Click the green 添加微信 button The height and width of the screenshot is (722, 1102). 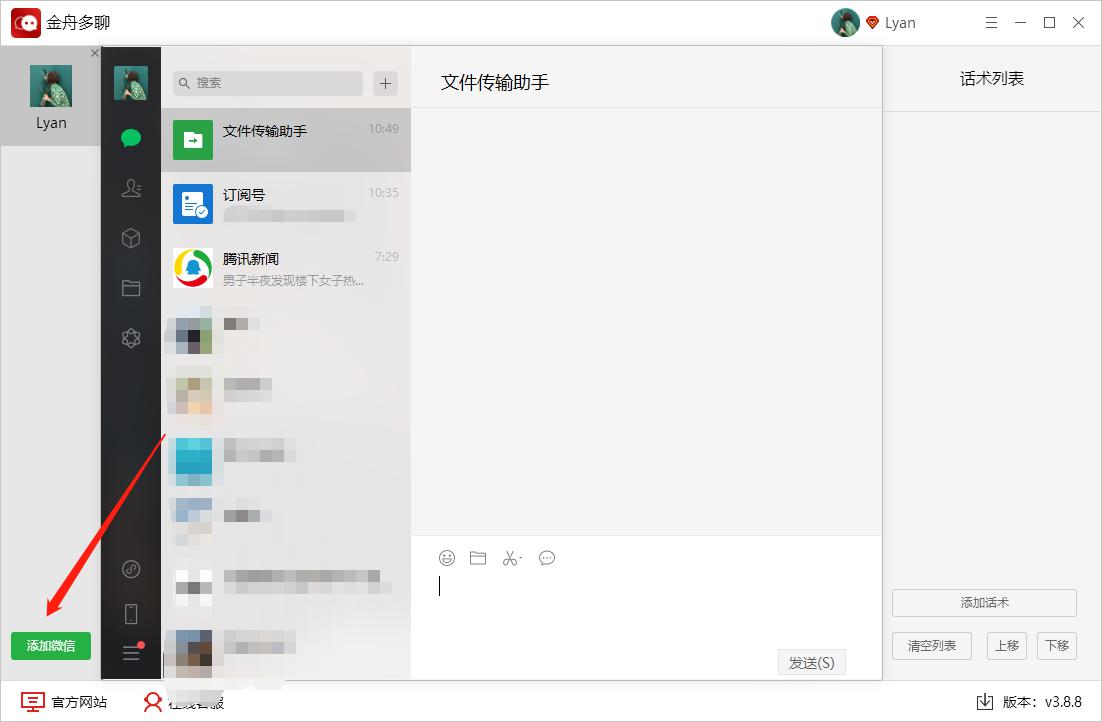tap(51, 646)
